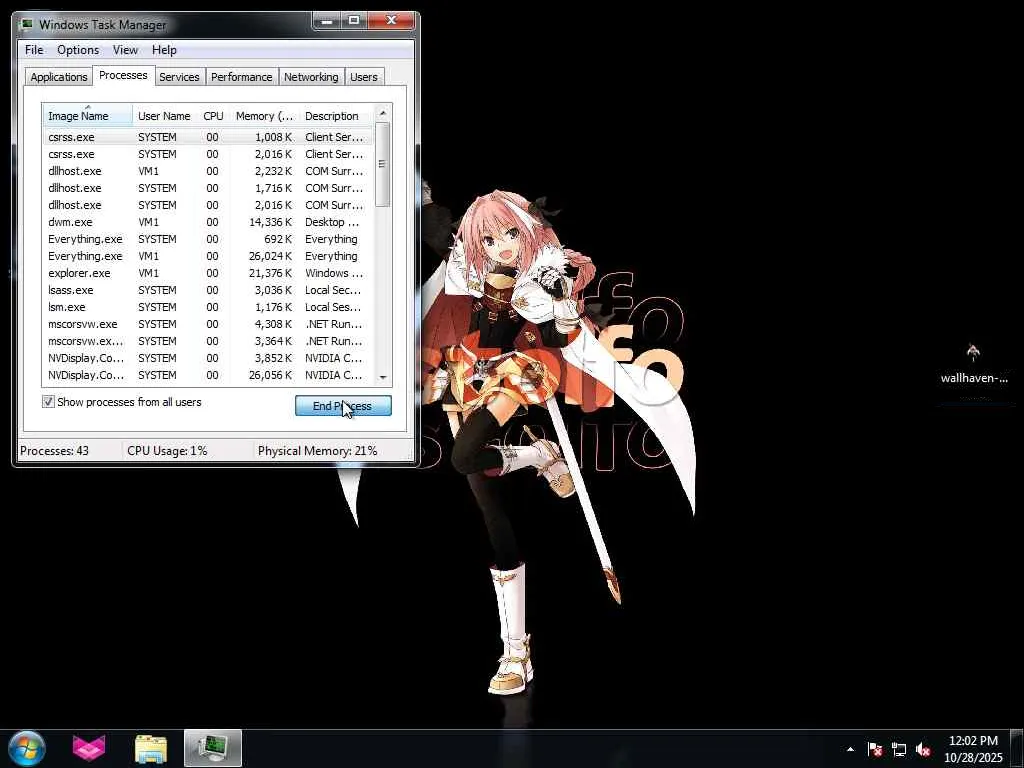Select dllhost.exe row with 1,716 K

pos(208,188)
